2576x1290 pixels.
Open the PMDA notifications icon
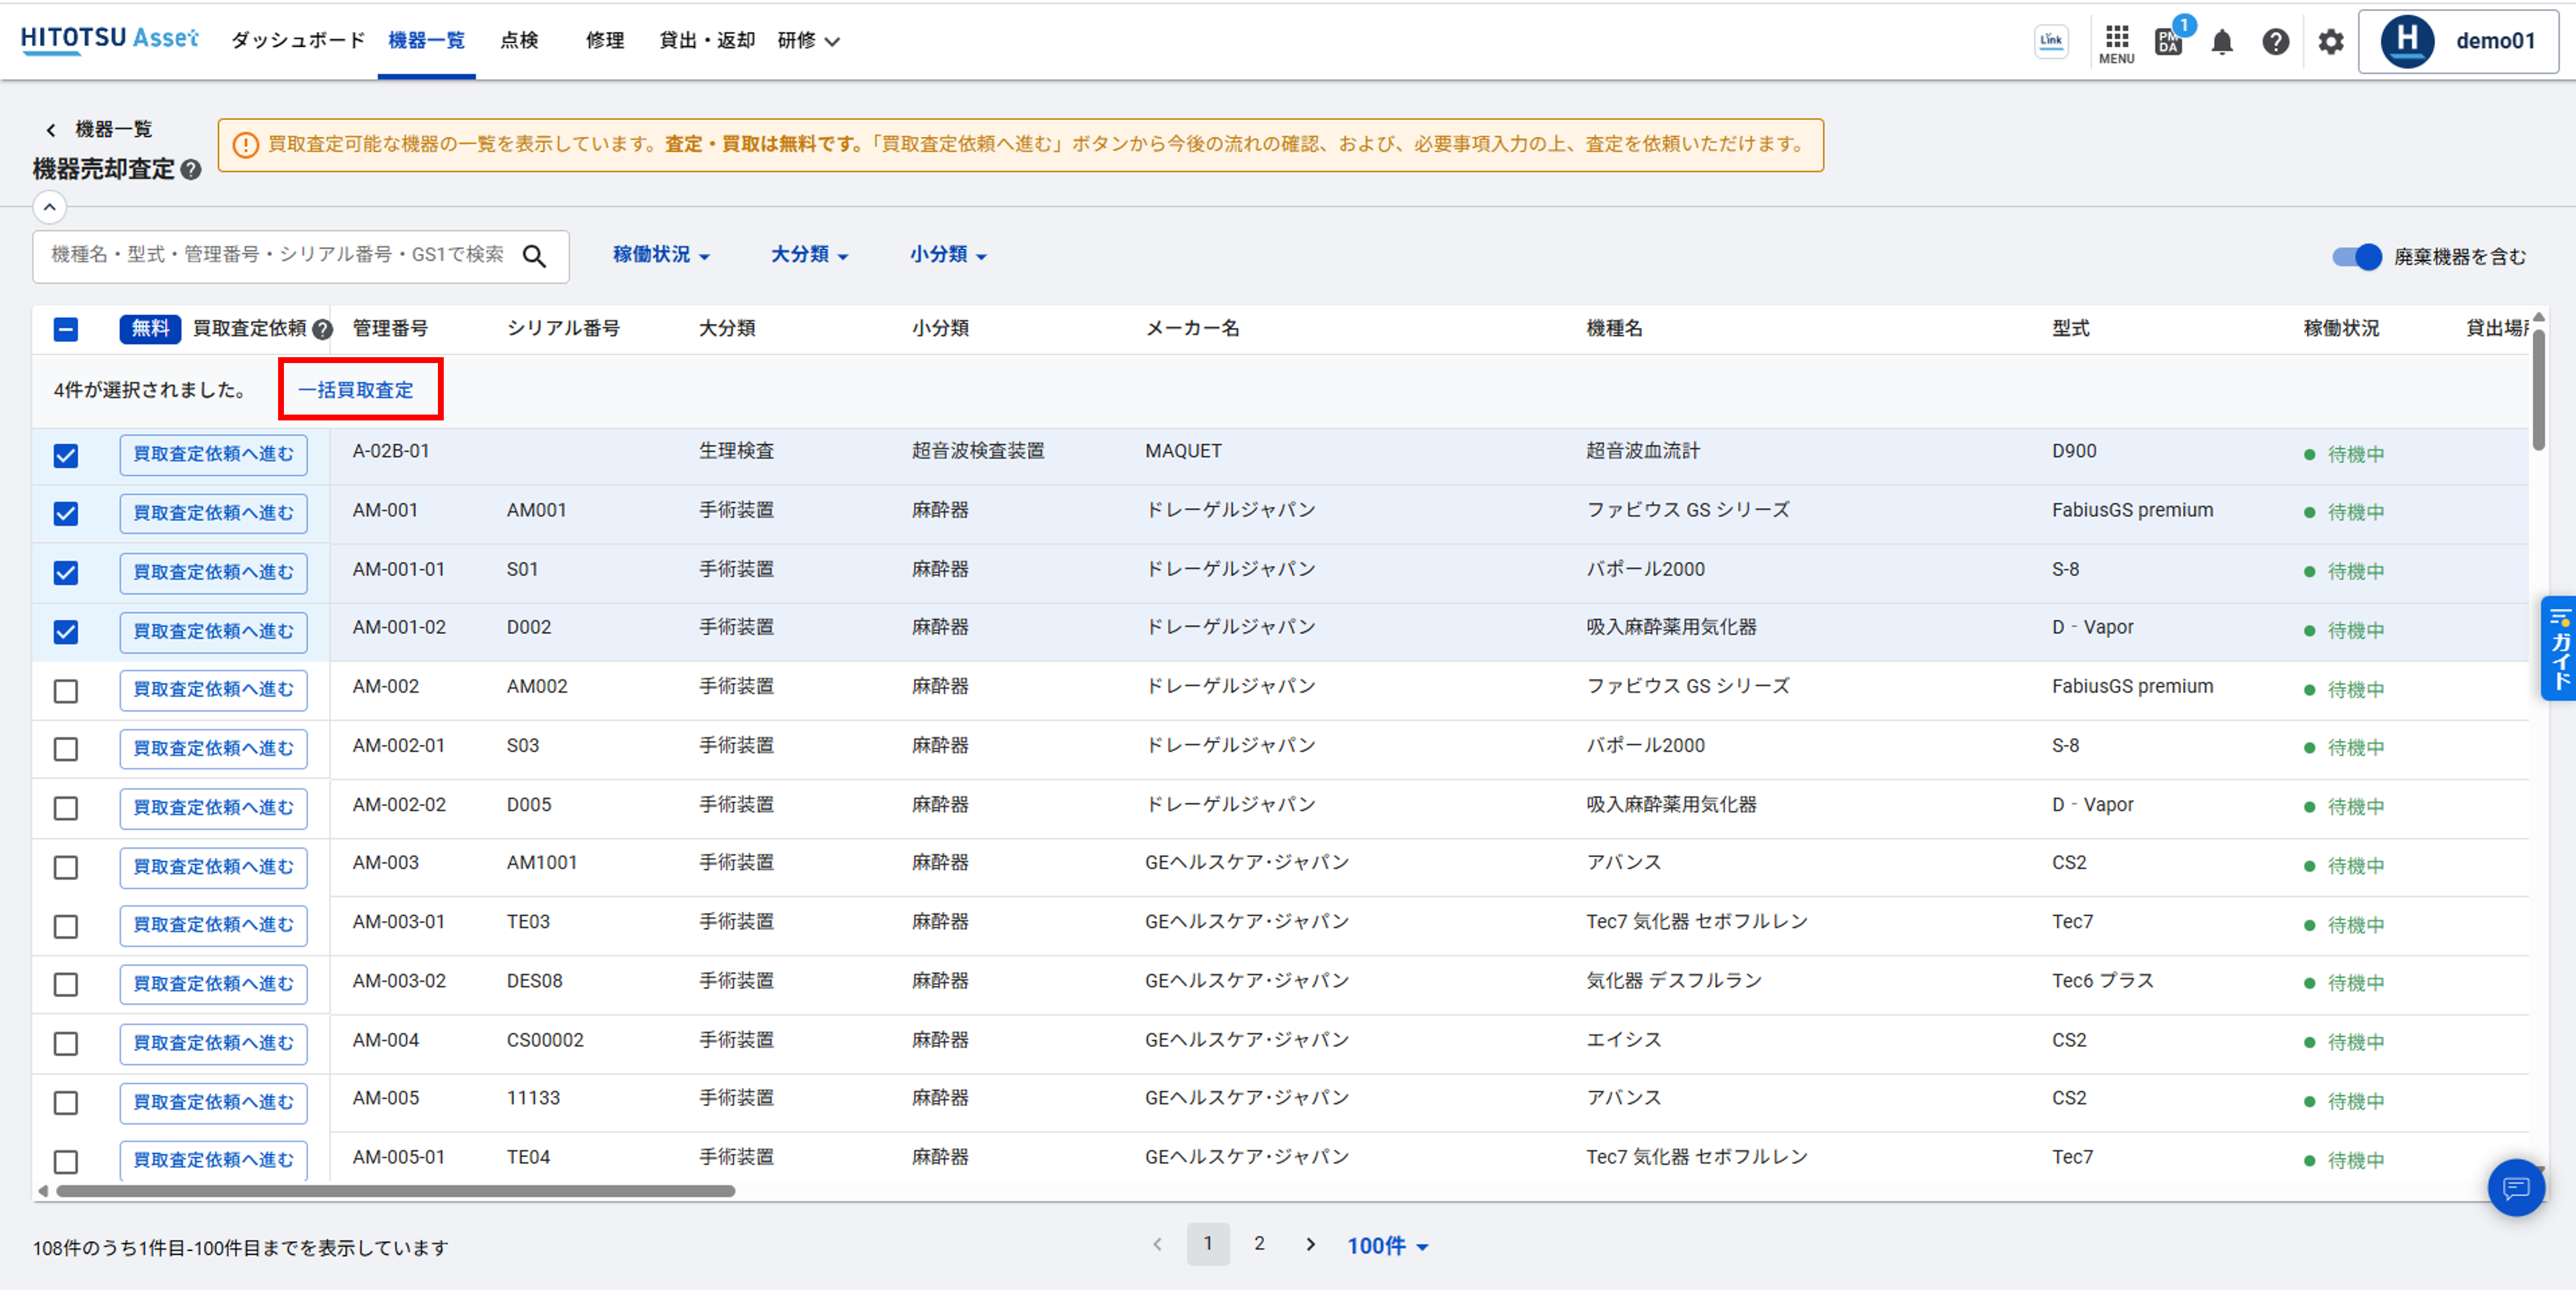tap(2169, 41)
